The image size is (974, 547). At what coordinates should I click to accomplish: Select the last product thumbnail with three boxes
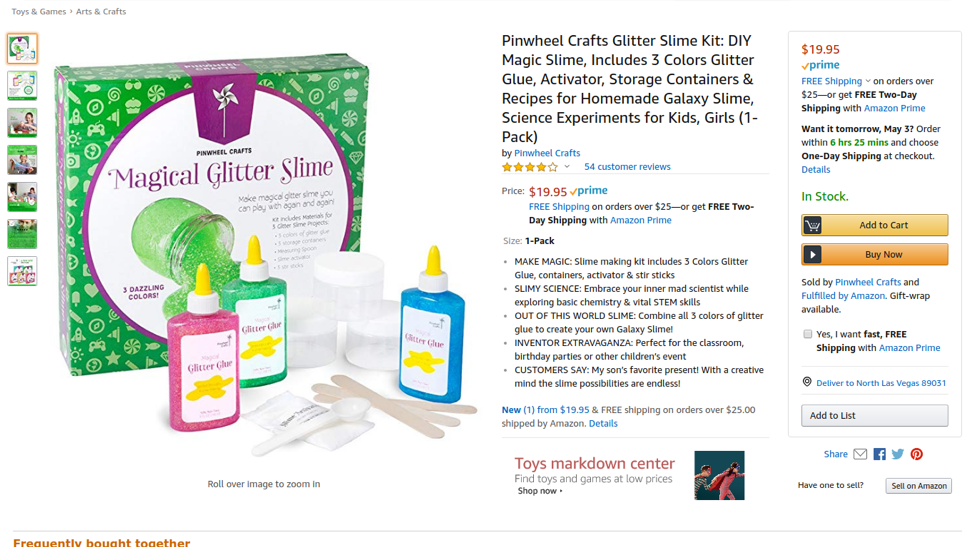(22, 271)
